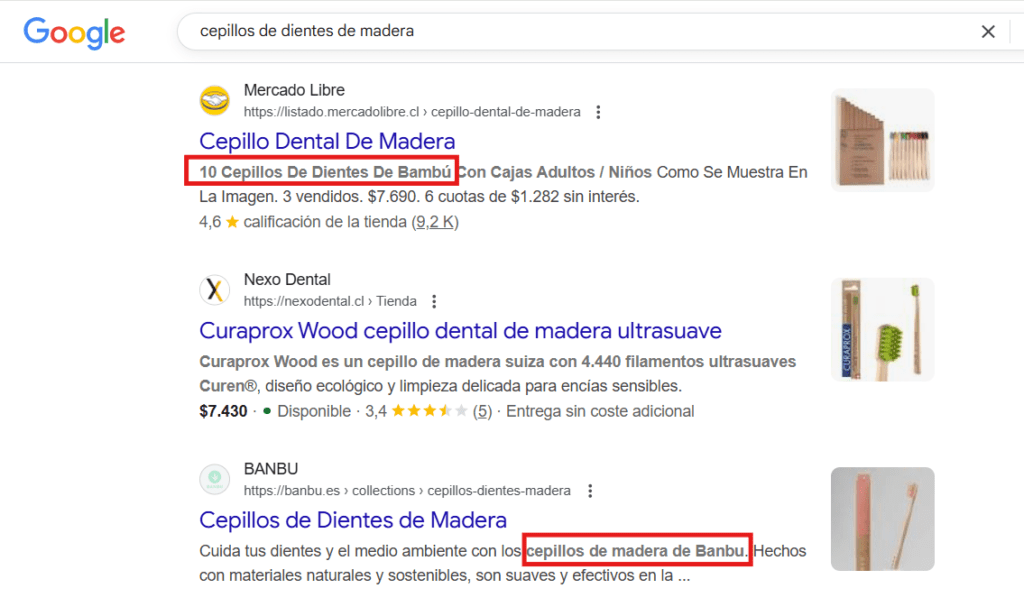Open the three-dot menu for Nexo Dental result
This screenshot has width=1024, height=616.
pos(434,301)
